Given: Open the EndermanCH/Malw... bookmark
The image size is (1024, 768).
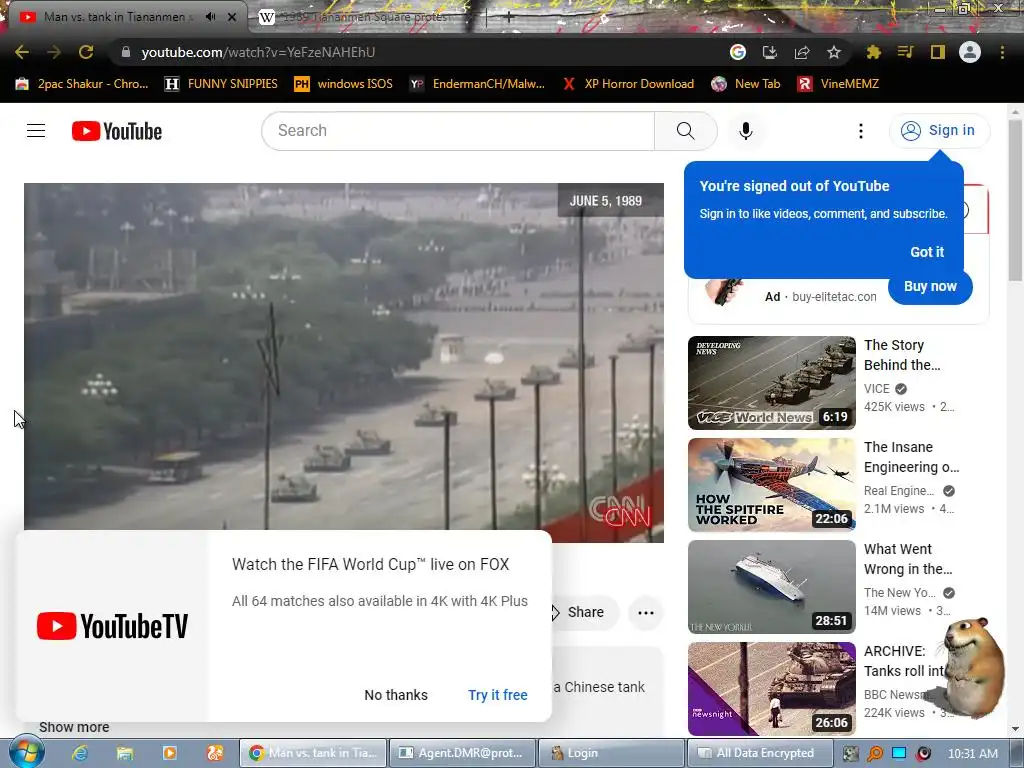Looking at the screenshot, I should click(477, 84).
